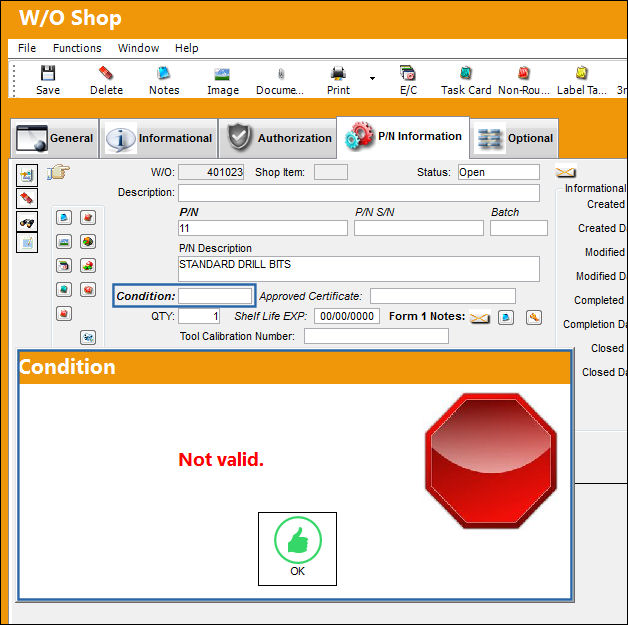The height and width of the screenshot is (625, 628).
Task: Click the blue notes small button
Action: coord(64,217)
